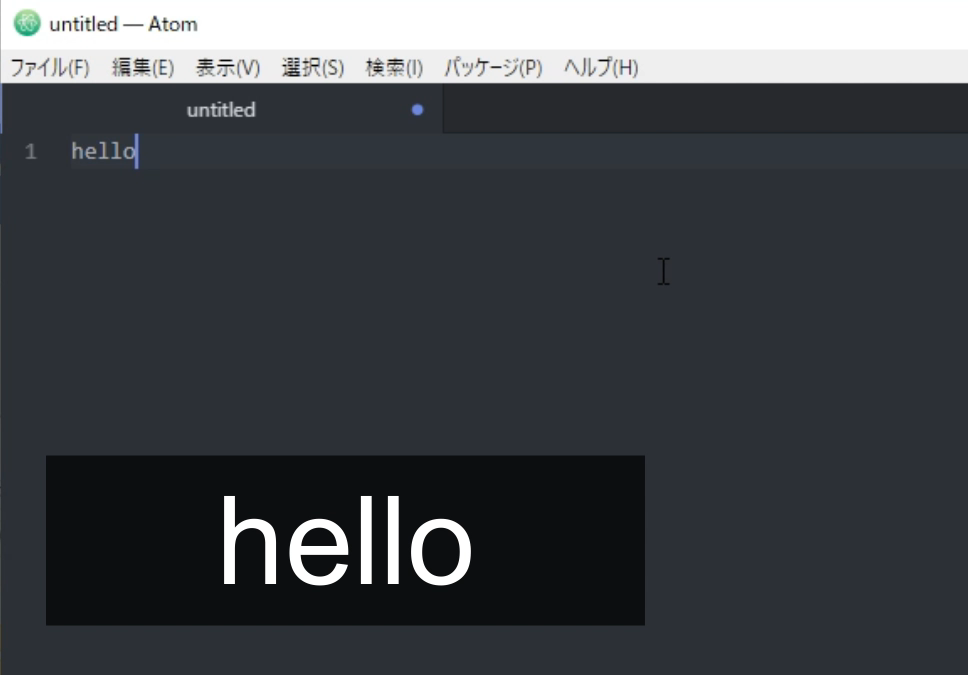Click line number 1 in the gutter
This screenshot has width=968, height=675.
click(31, 151)
